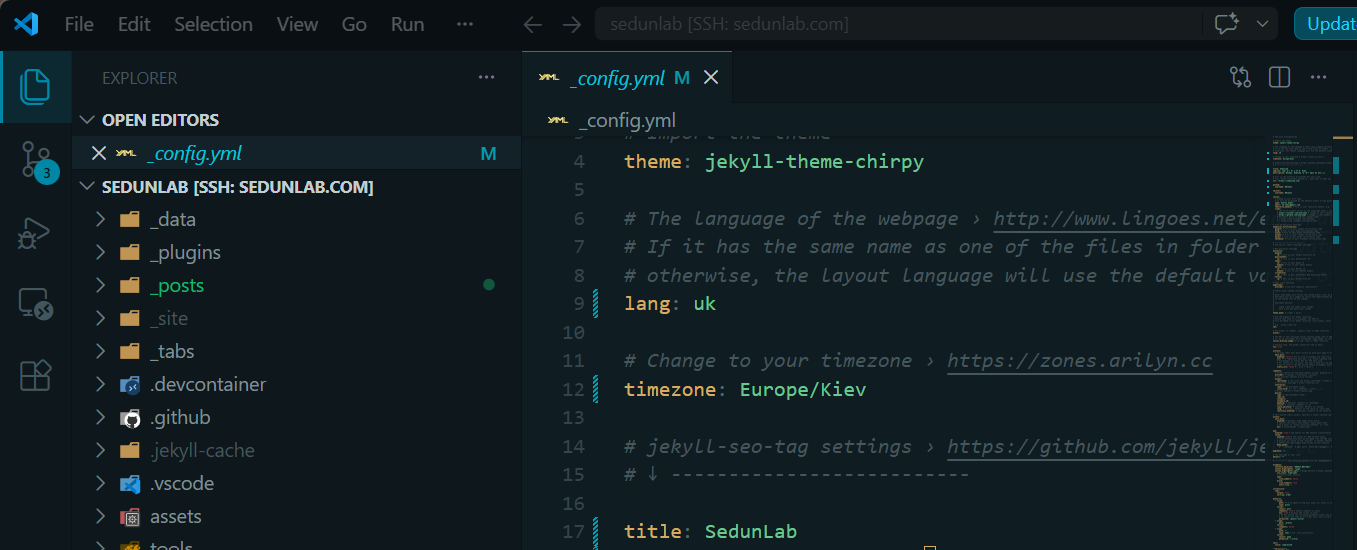Click the timezone: Europe/Kiev line

tap(745, 389)
